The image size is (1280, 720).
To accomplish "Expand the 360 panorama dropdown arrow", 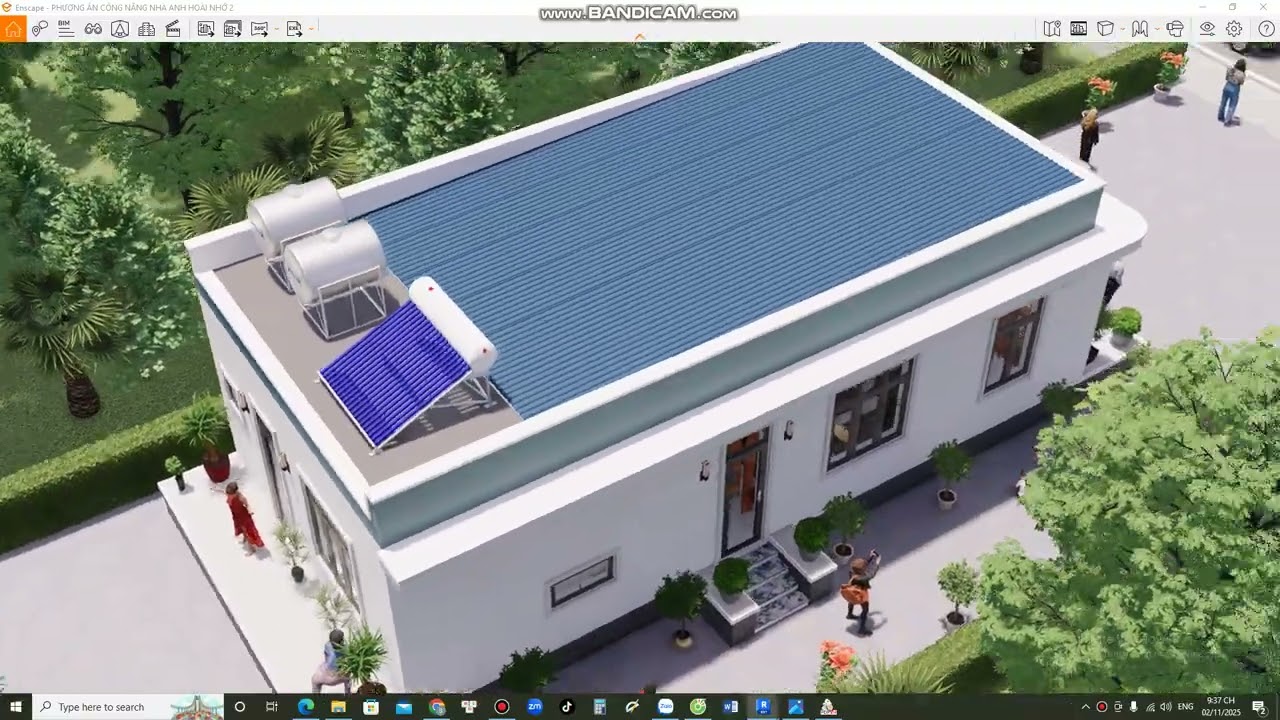I will point(276,29).
